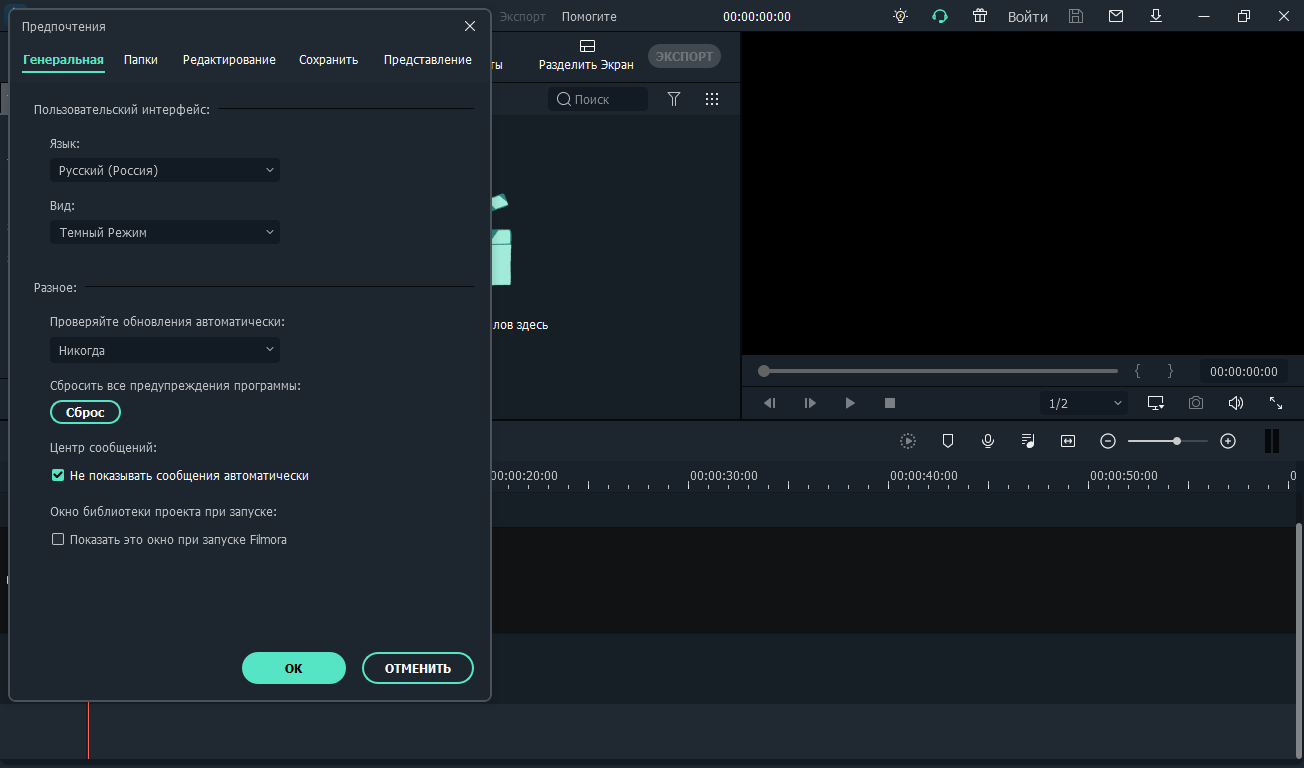Expand the Вид theme dropdown
The image size is (1304, 768).
point(165,233)
